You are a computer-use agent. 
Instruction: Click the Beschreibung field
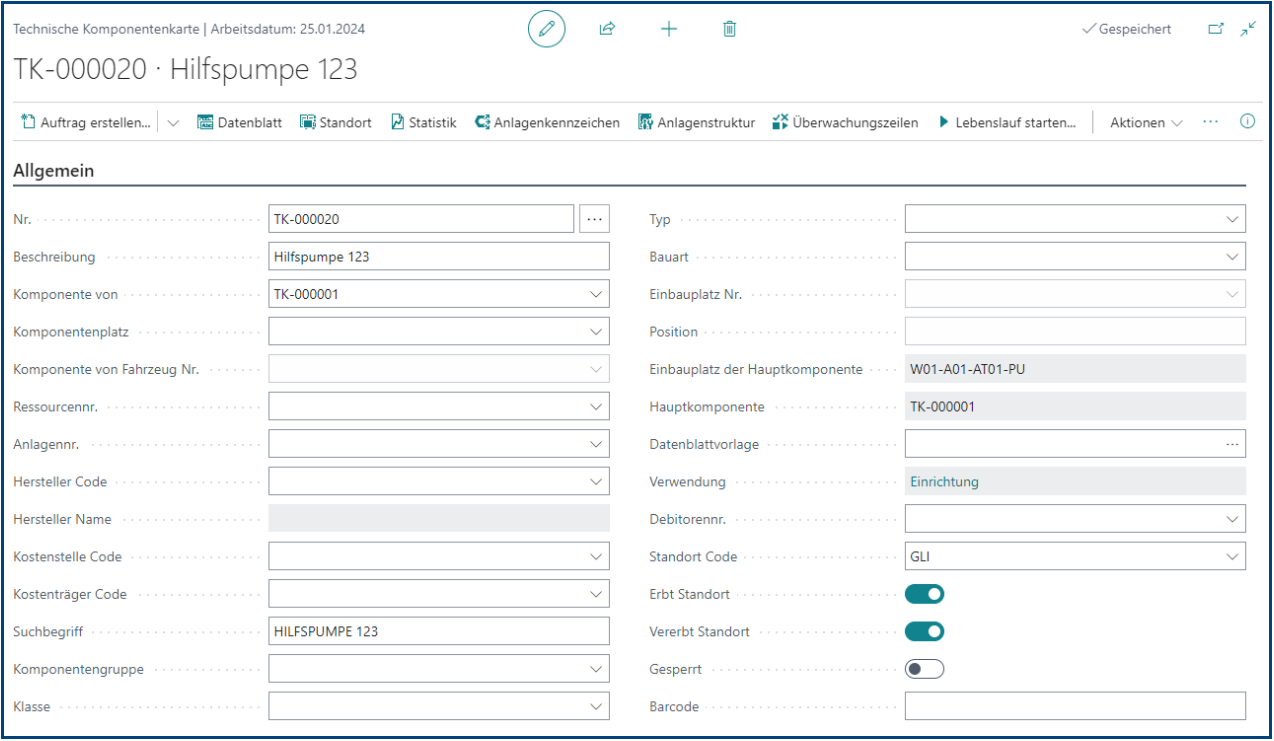coord(438,256)
